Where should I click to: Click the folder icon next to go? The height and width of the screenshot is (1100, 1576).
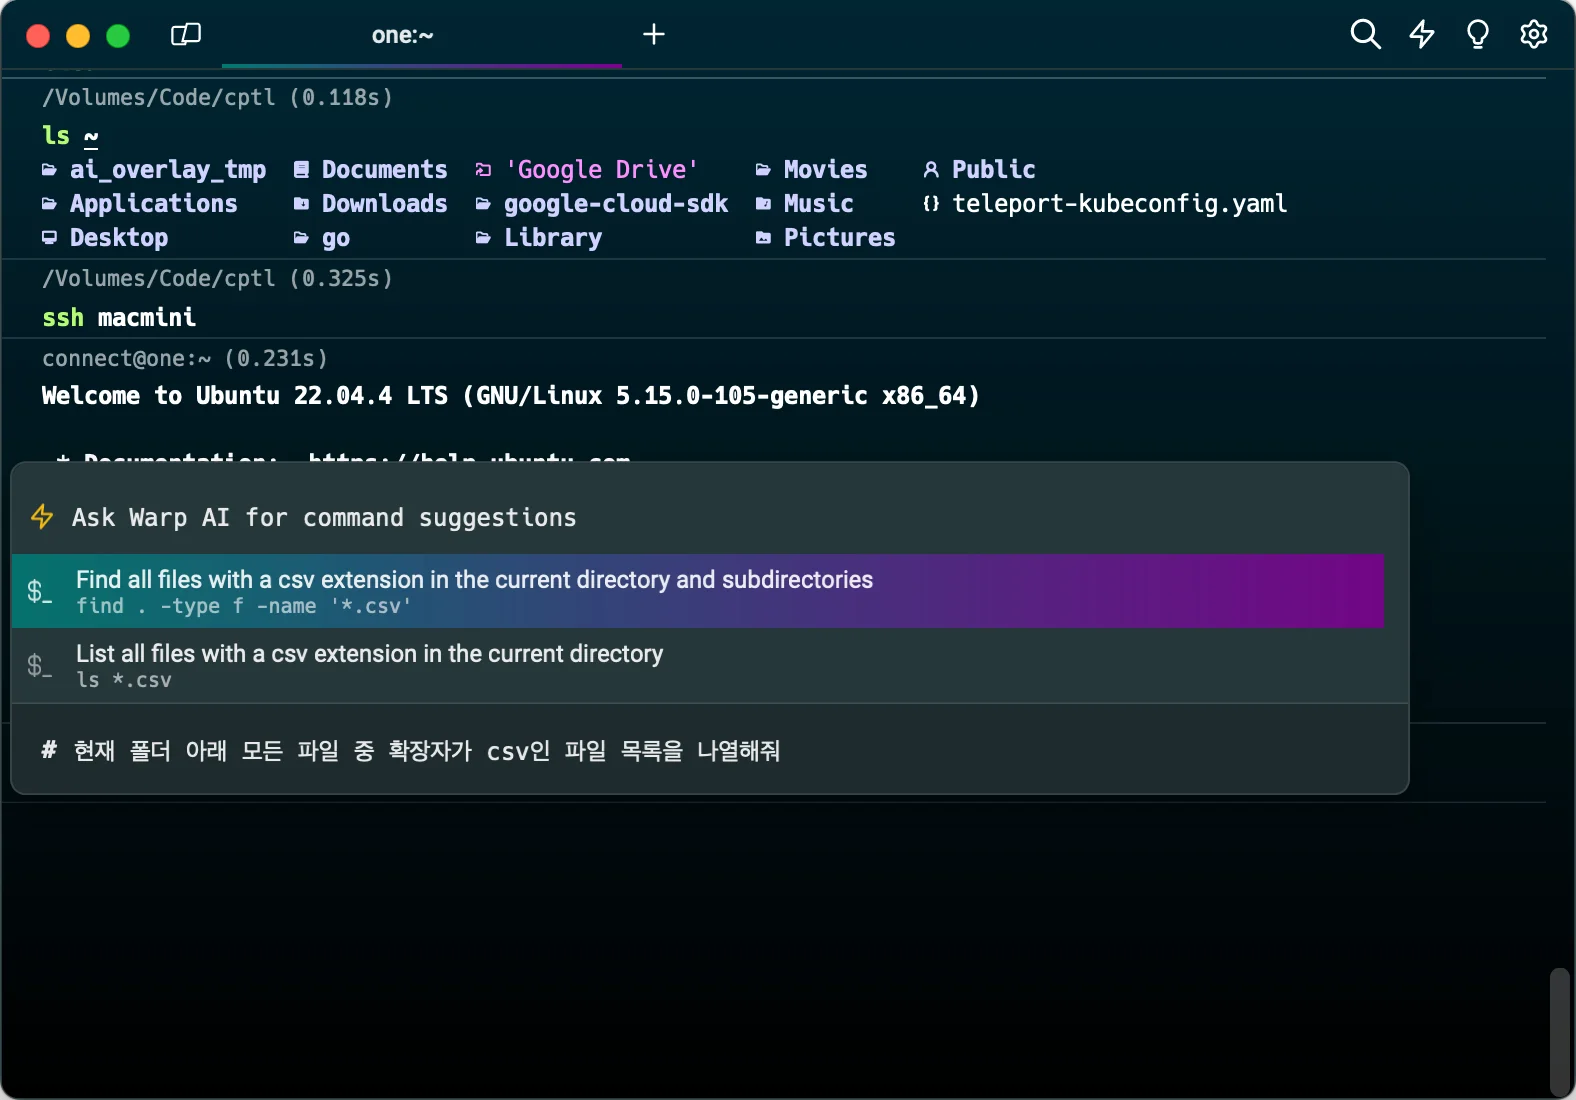301,238
